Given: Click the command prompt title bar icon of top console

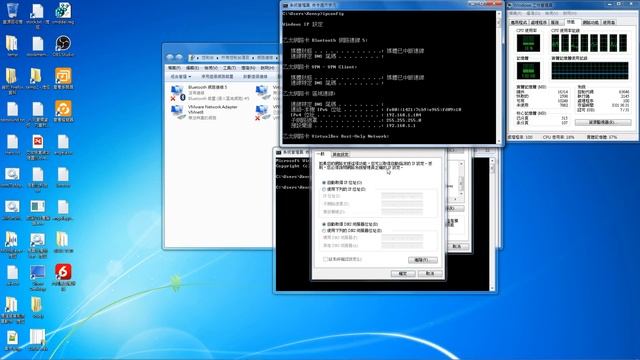Looking at the screenshot, I should point(285,5).
